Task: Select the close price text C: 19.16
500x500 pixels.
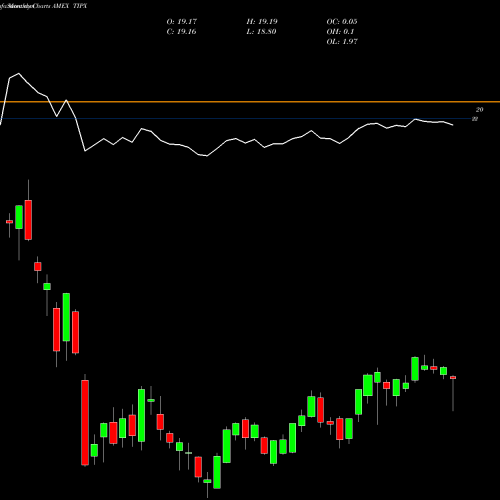Action: coord(181,32)
